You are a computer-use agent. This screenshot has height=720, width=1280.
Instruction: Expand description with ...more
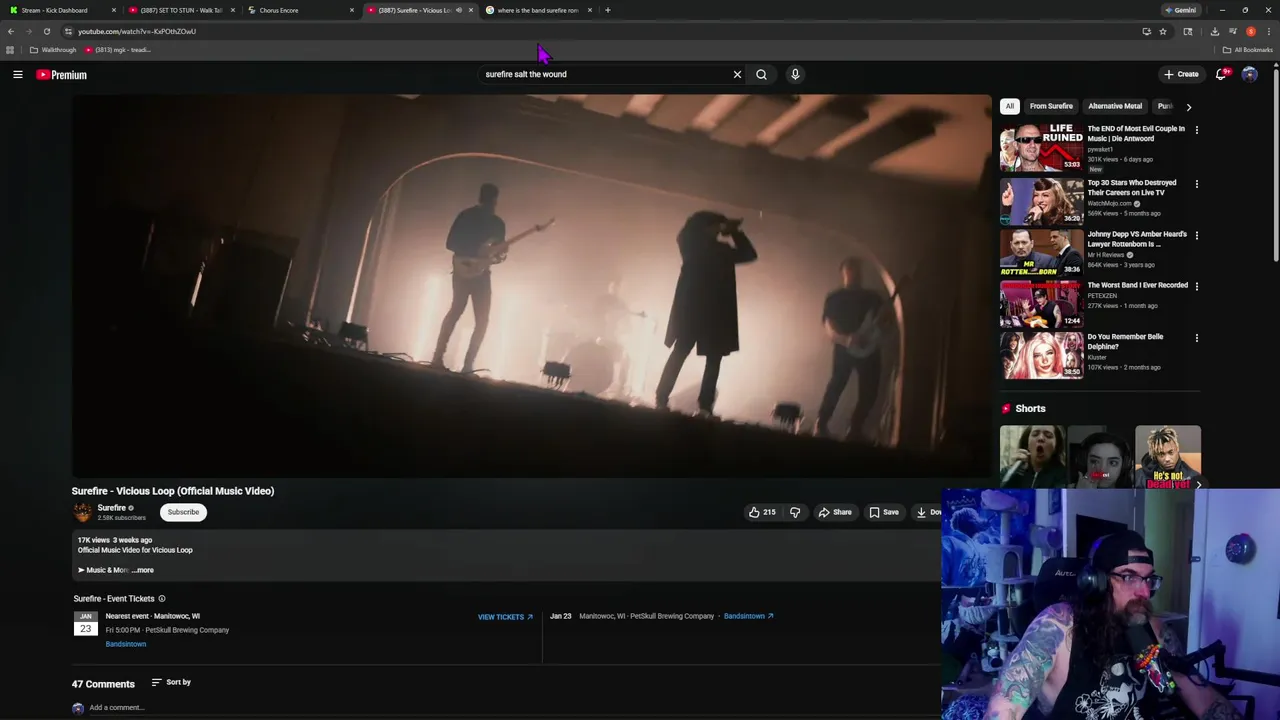[142, 570]
